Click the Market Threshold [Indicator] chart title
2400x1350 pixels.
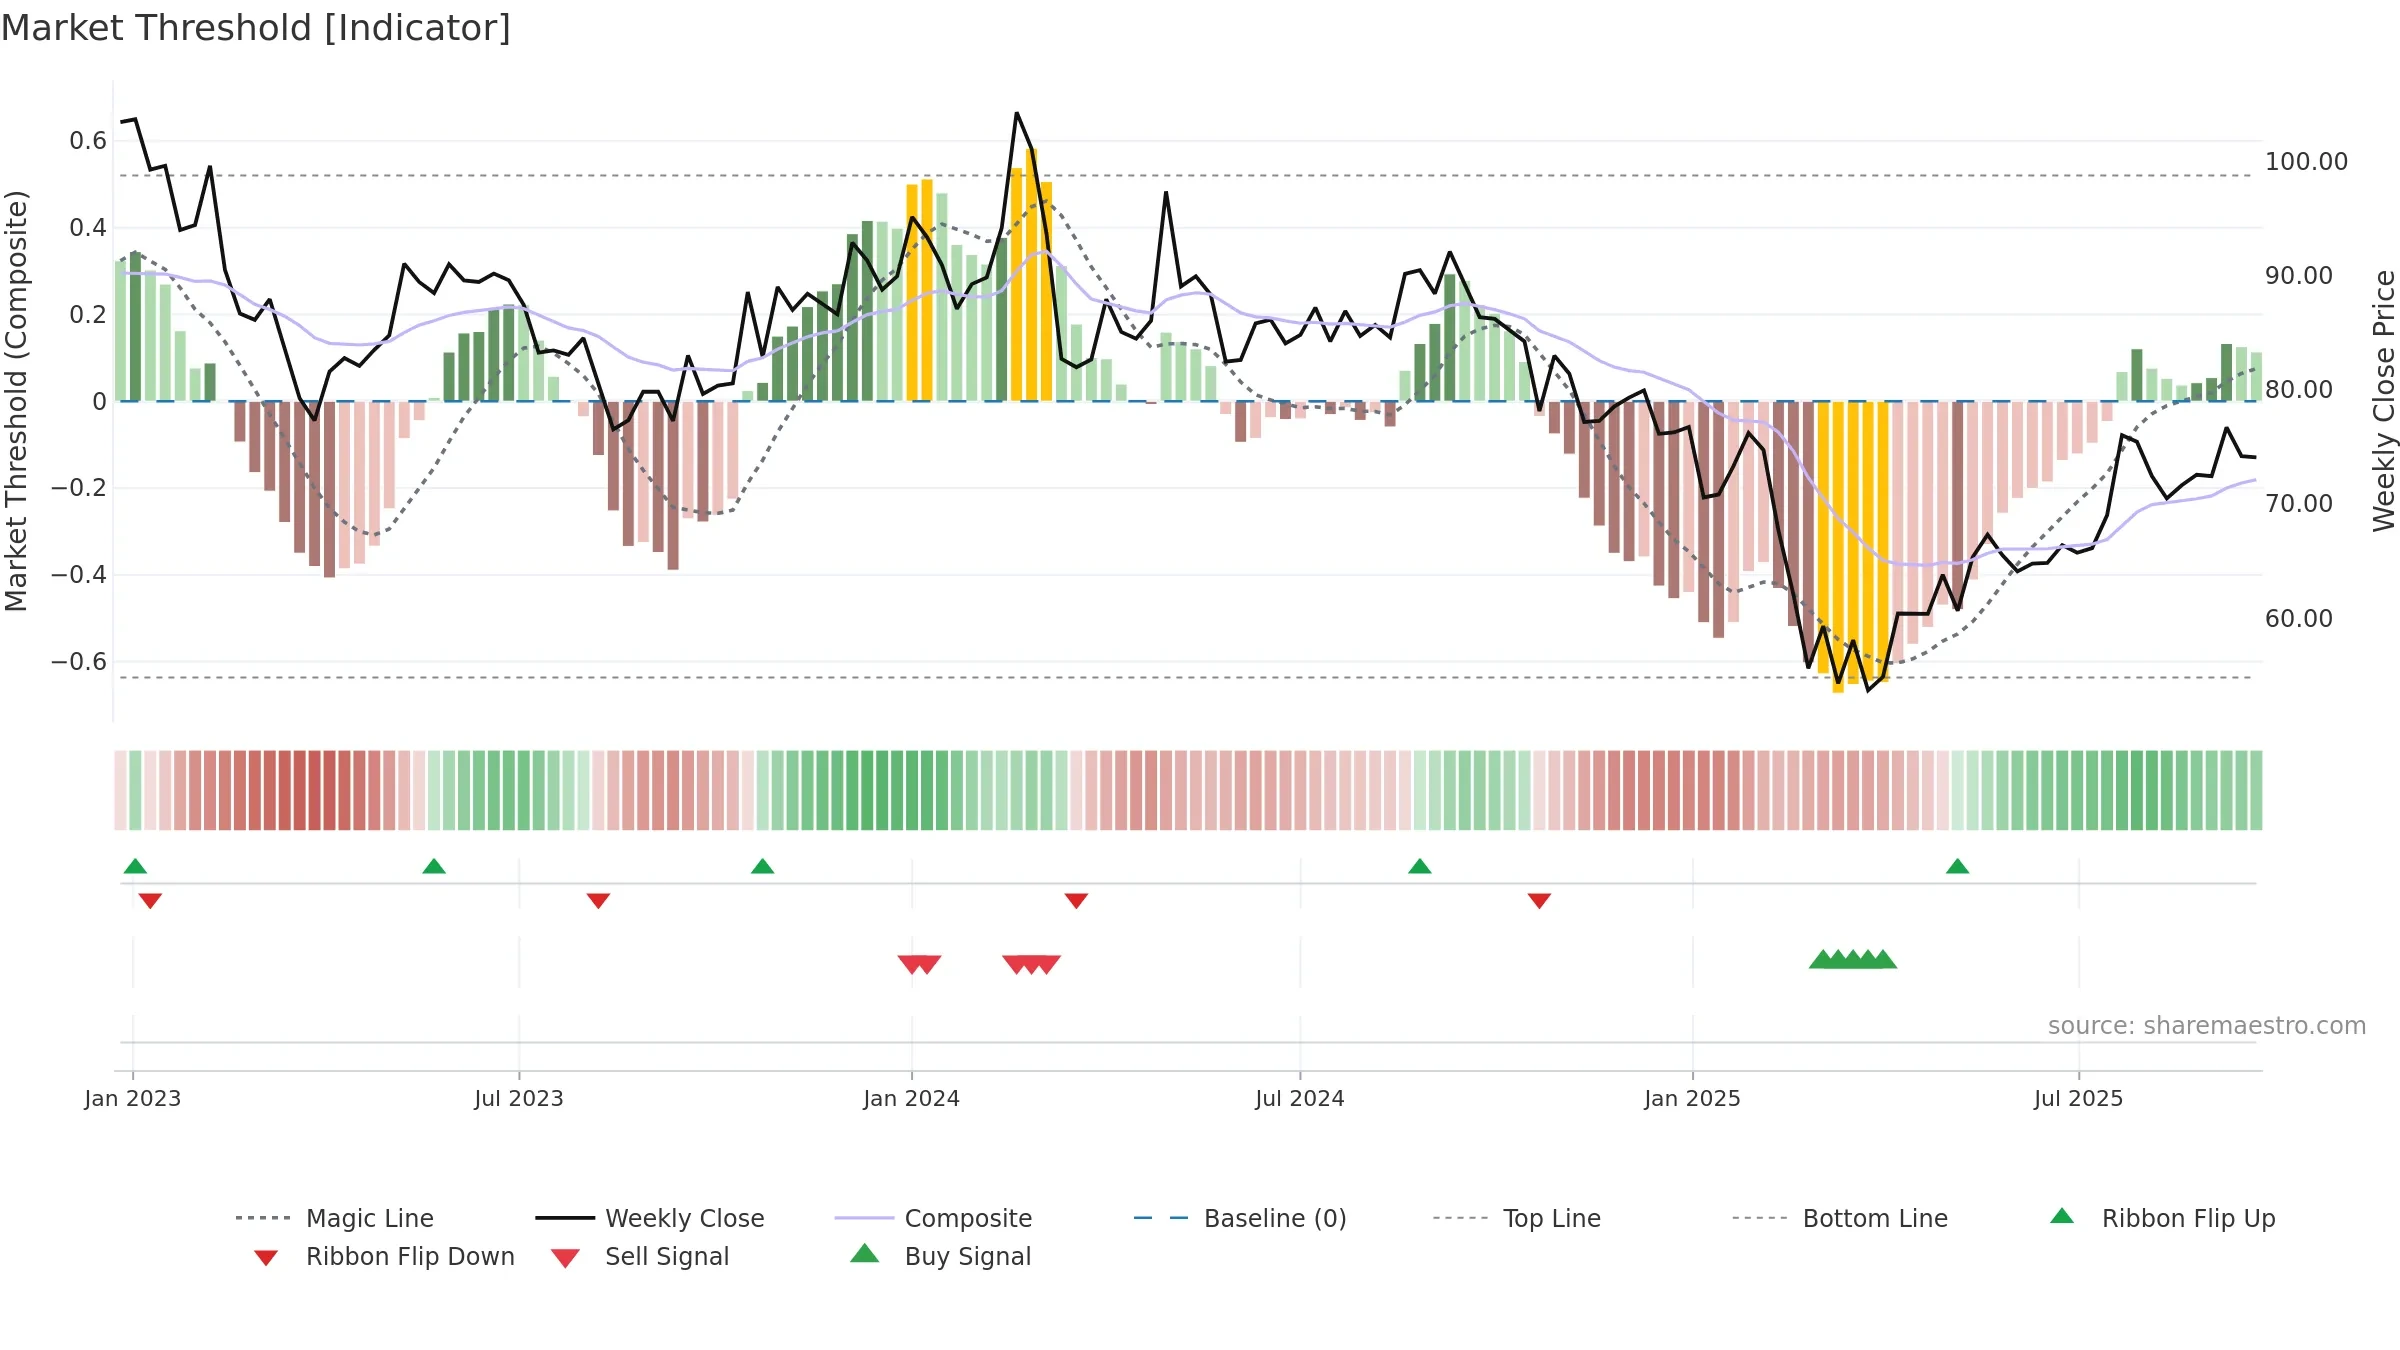(256, 28)
